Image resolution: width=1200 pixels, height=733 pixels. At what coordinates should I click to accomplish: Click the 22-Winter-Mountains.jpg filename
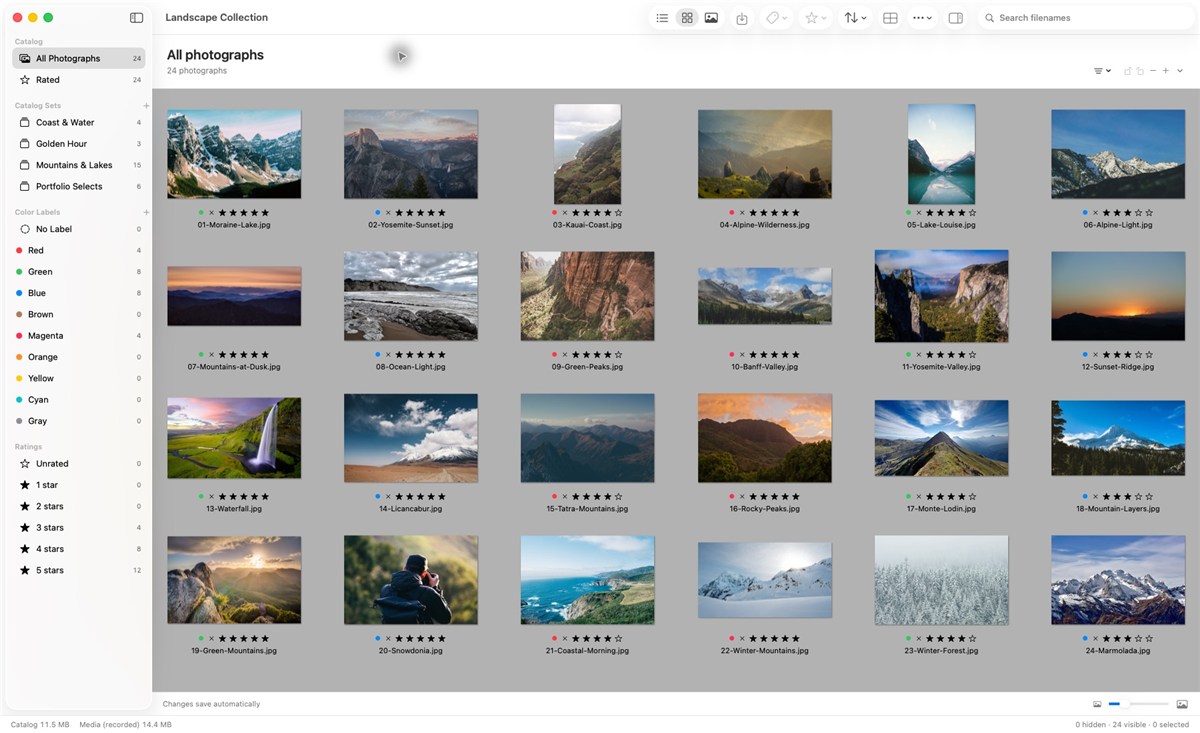click(764, 651)
